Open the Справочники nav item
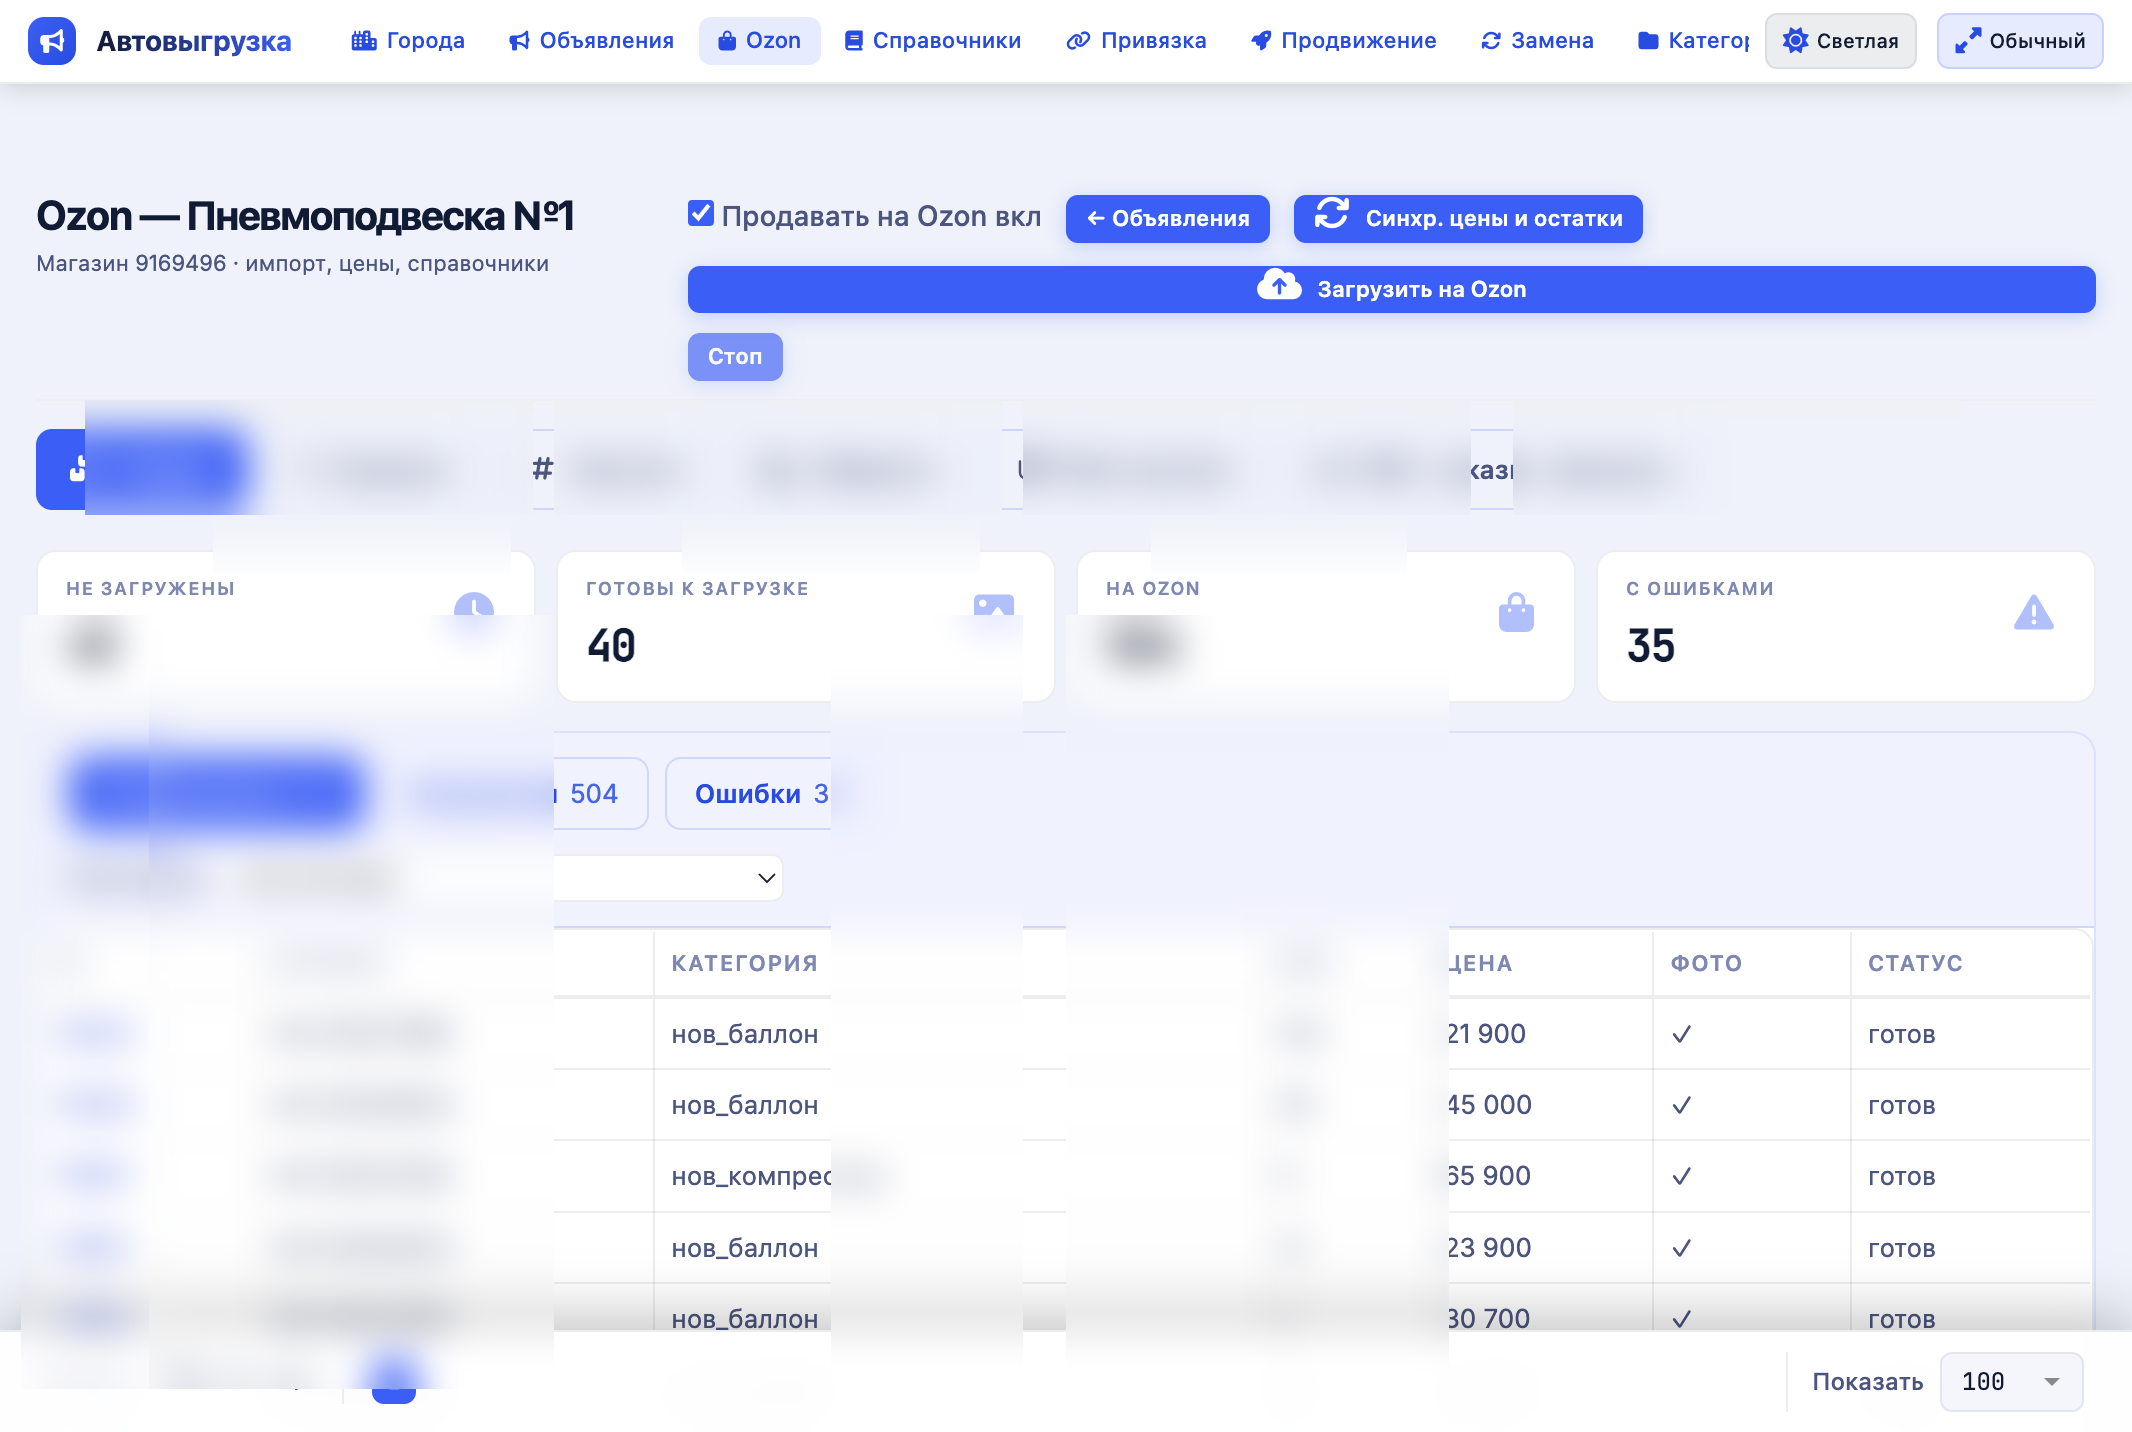 [933, 41]
